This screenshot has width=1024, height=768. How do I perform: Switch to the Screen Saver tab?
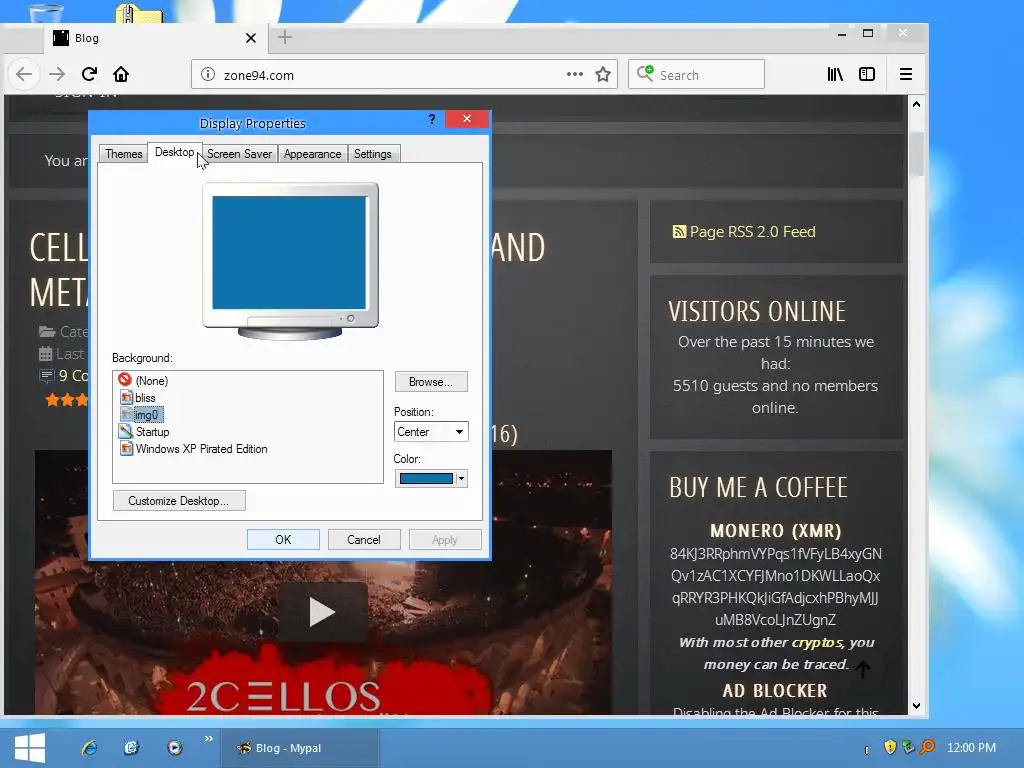(239, 154)
